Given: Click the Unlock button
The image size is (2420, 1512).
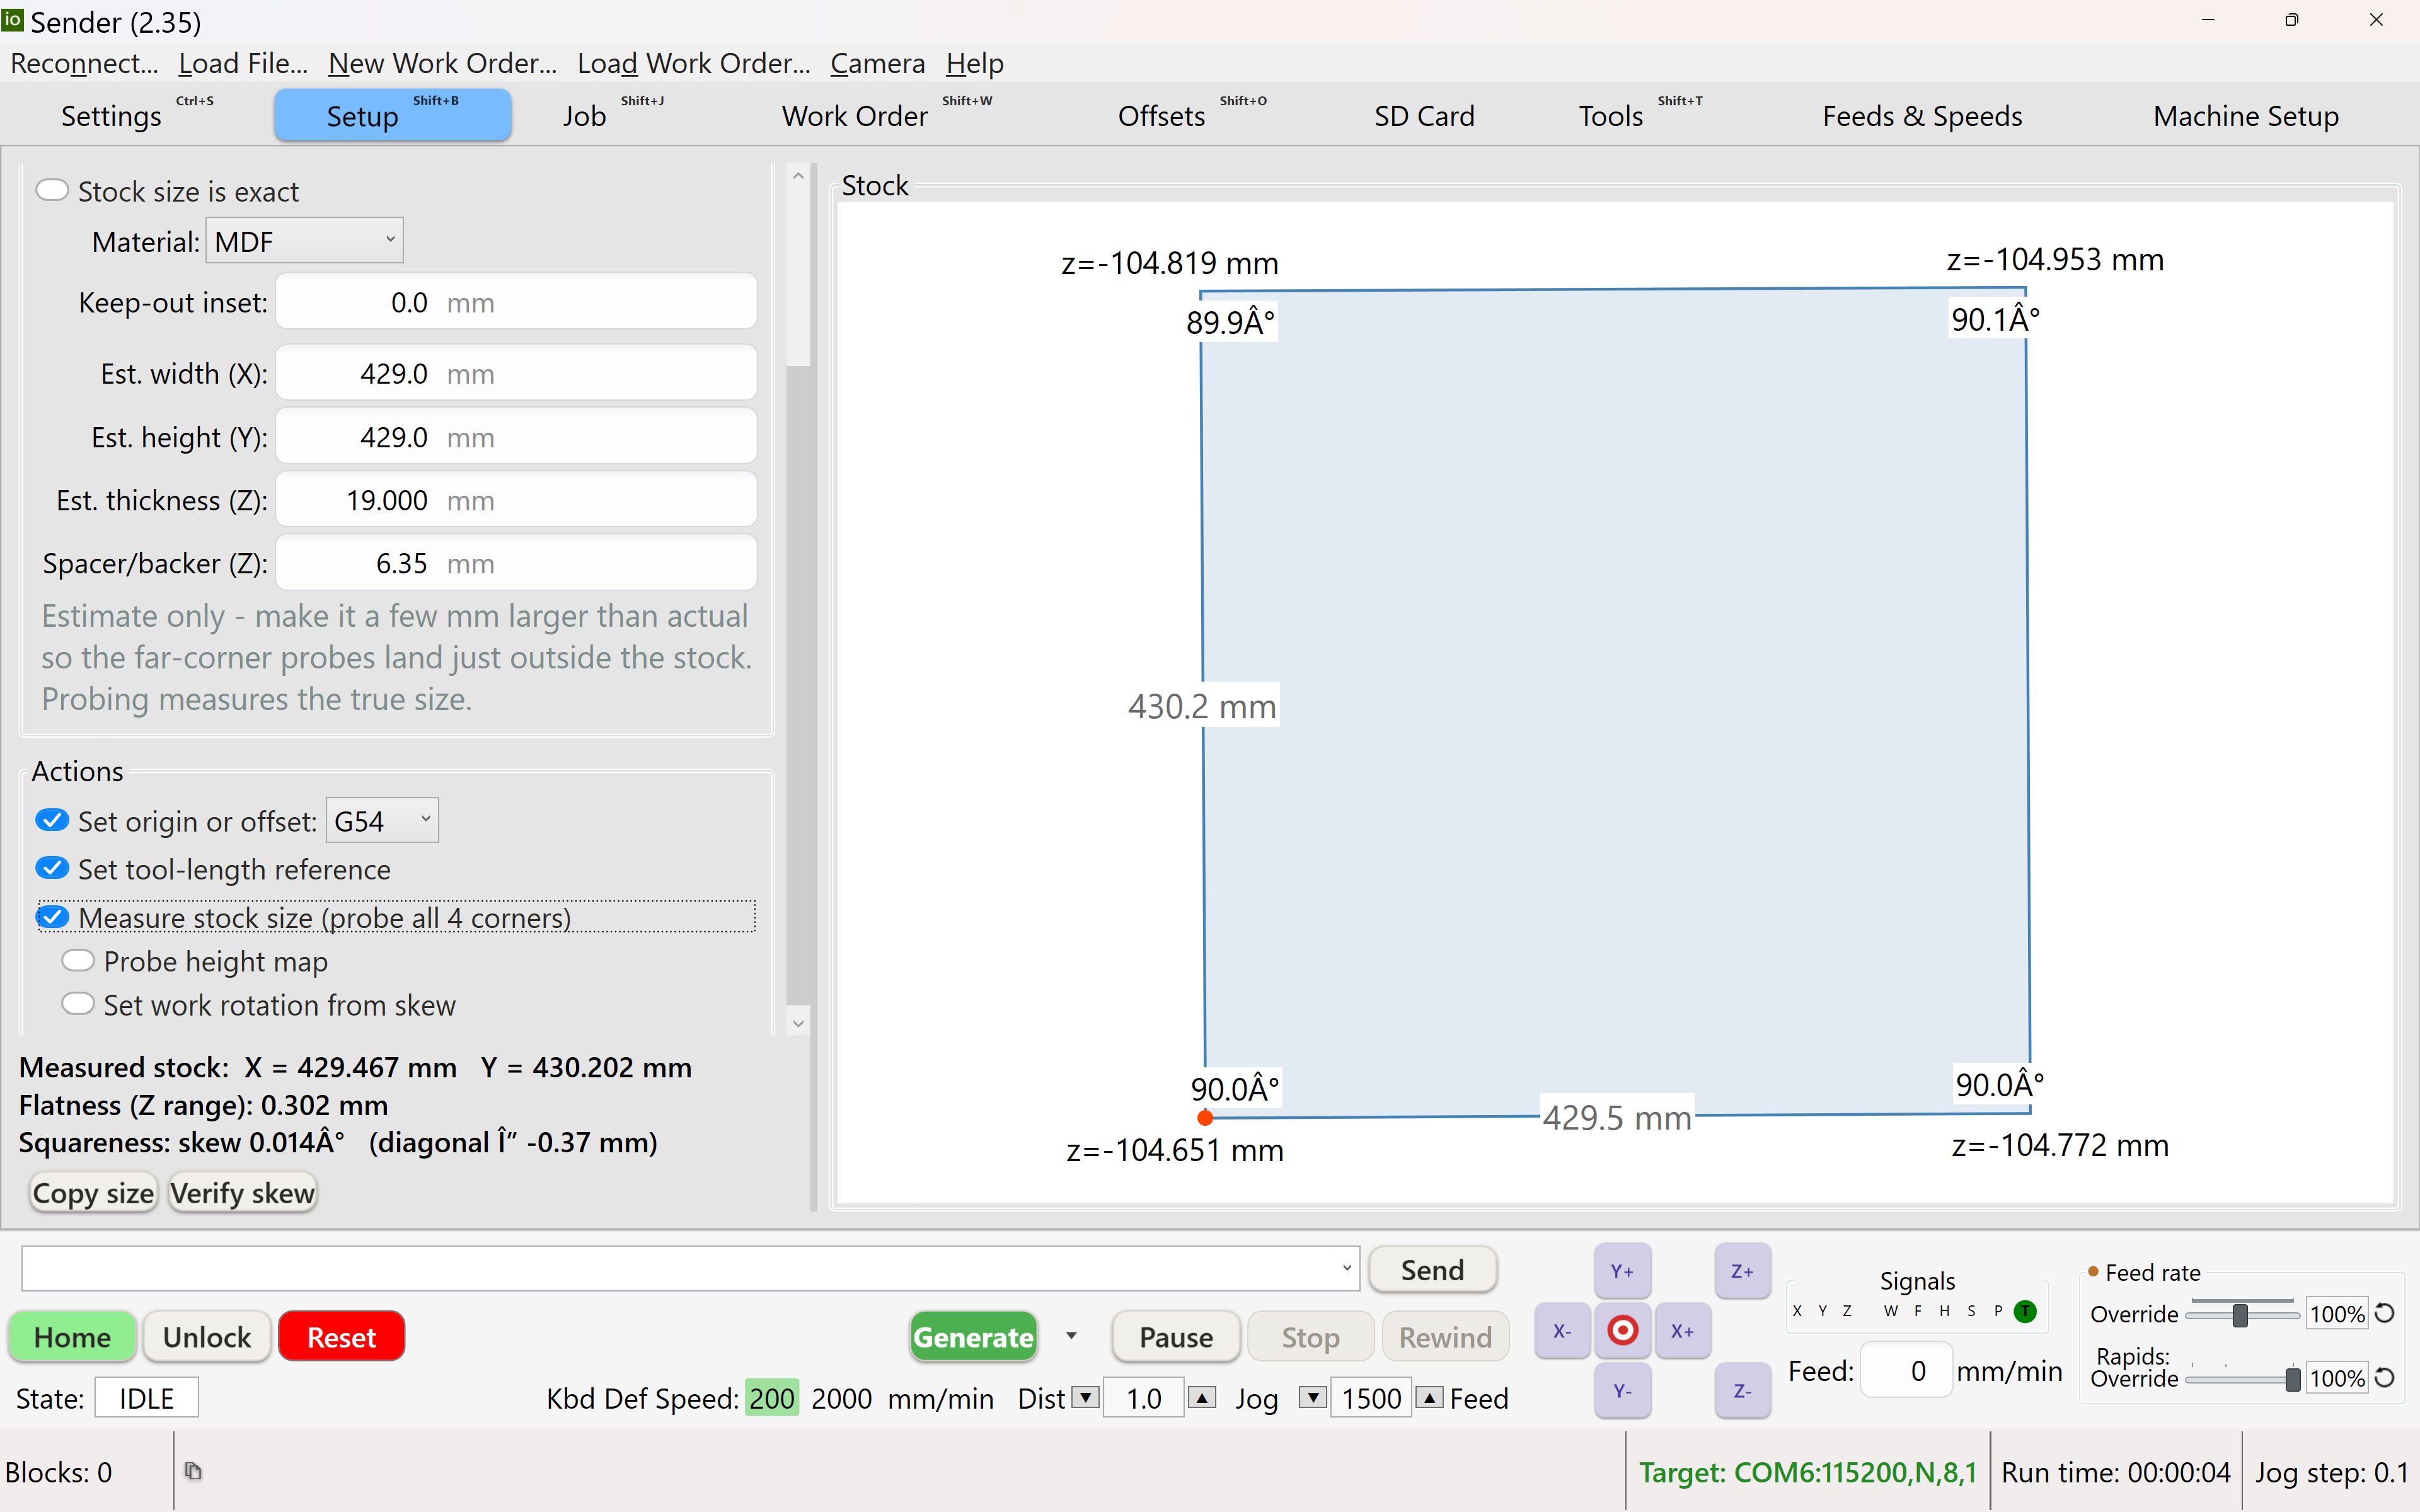Looking at the screenshot, I should pyautogui.click(x=207, y=1337).
